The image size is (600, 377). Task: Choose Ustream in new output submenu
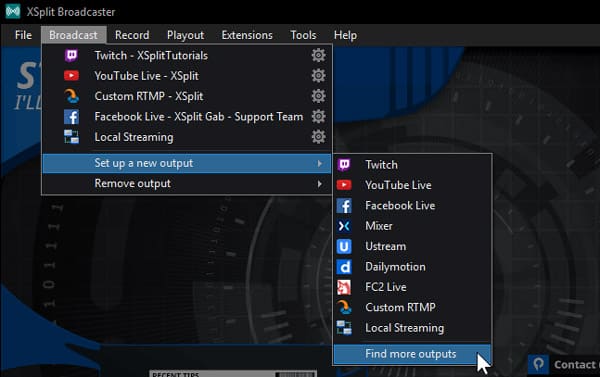[x=412, y=246]
